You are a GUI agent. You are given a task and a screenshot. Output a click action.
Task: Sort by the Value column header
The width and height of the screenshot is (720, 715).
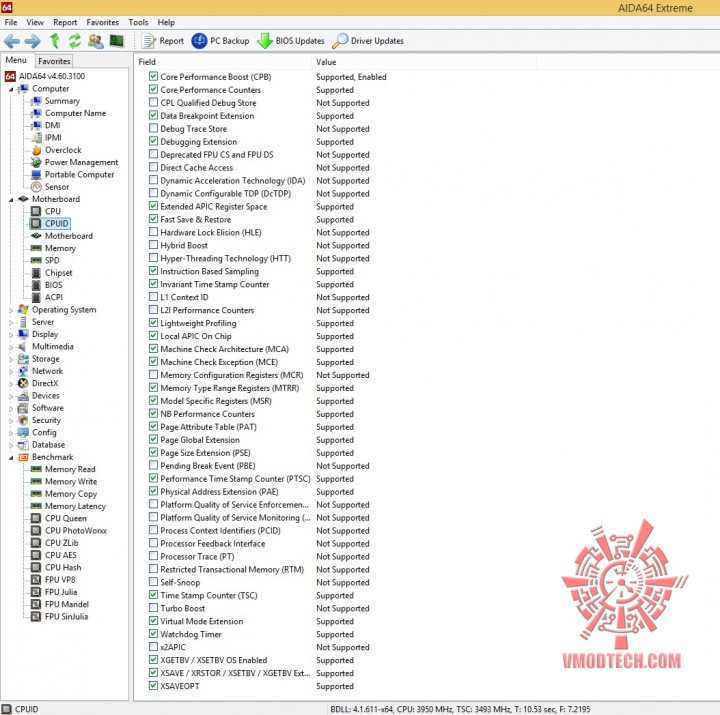tap(424, 62)
